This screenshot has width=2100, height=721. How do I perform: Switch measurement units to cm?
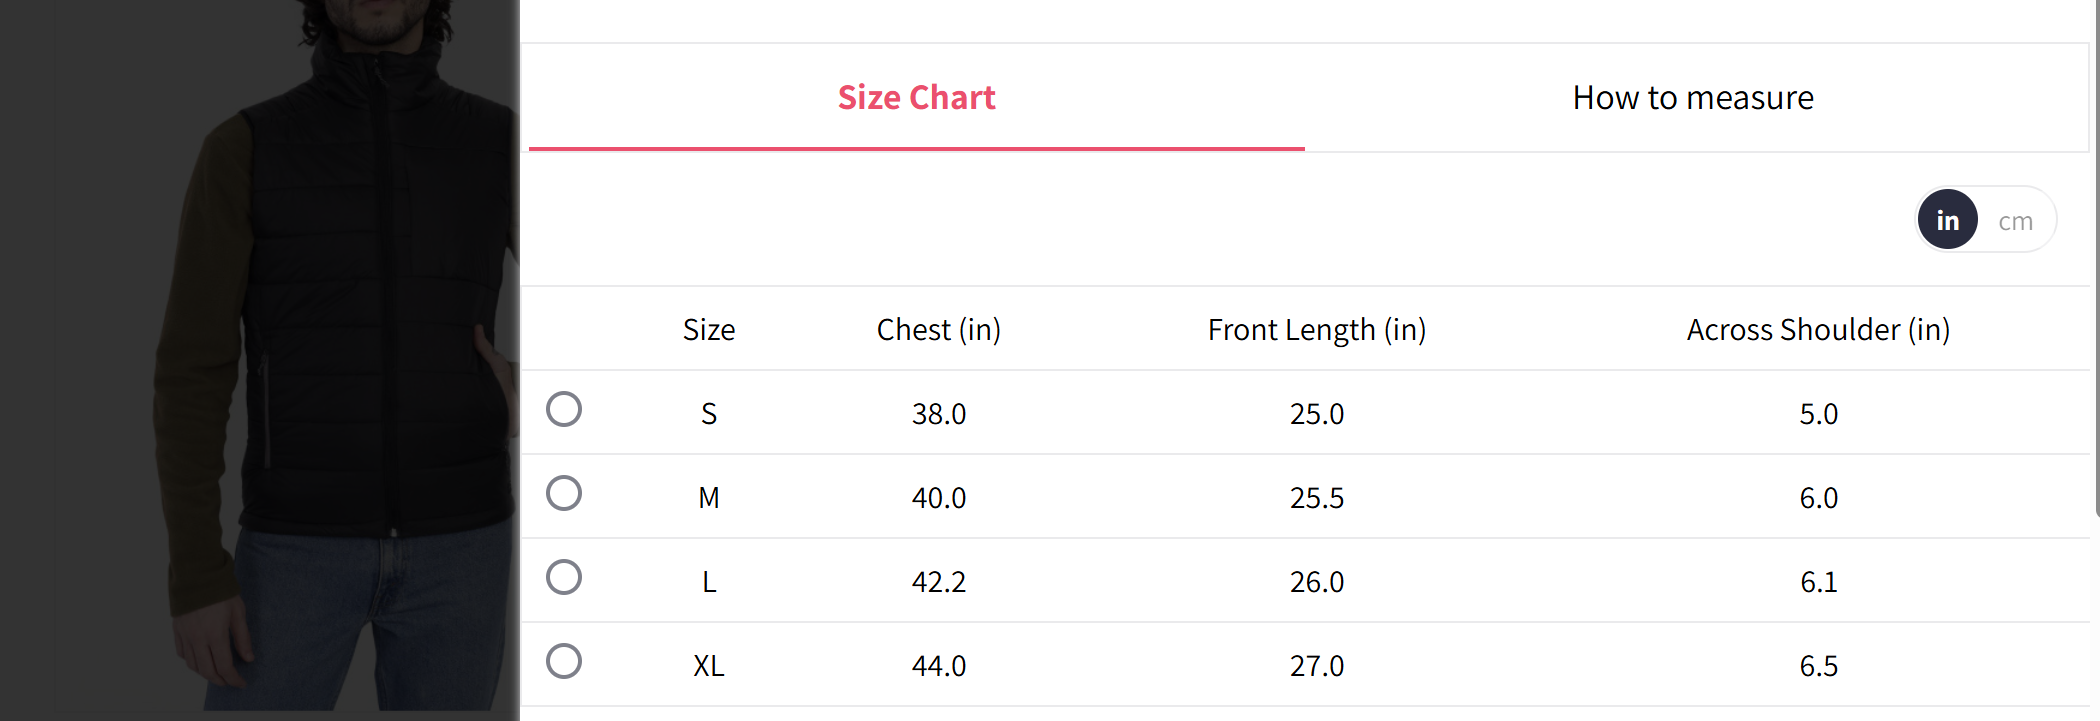pyautogui.click(x=2015, y=221)
